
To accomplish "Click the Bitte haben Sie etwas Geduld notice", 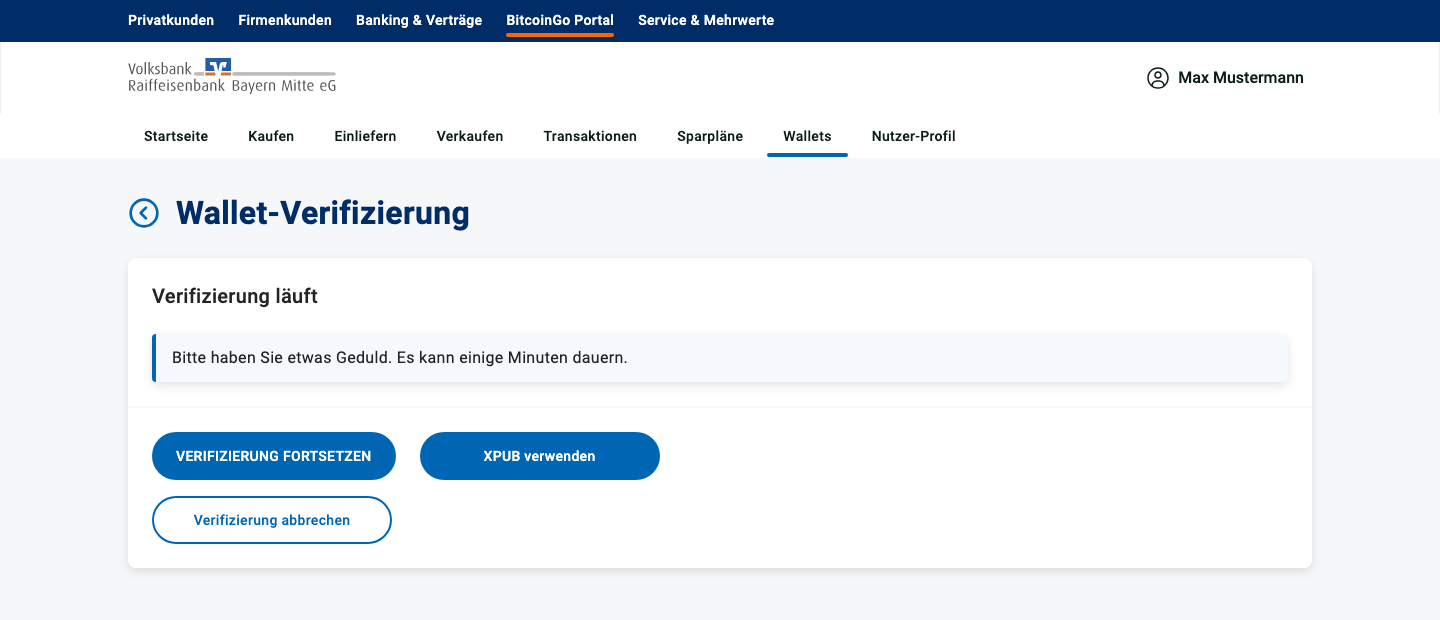I will click(720, 358).
